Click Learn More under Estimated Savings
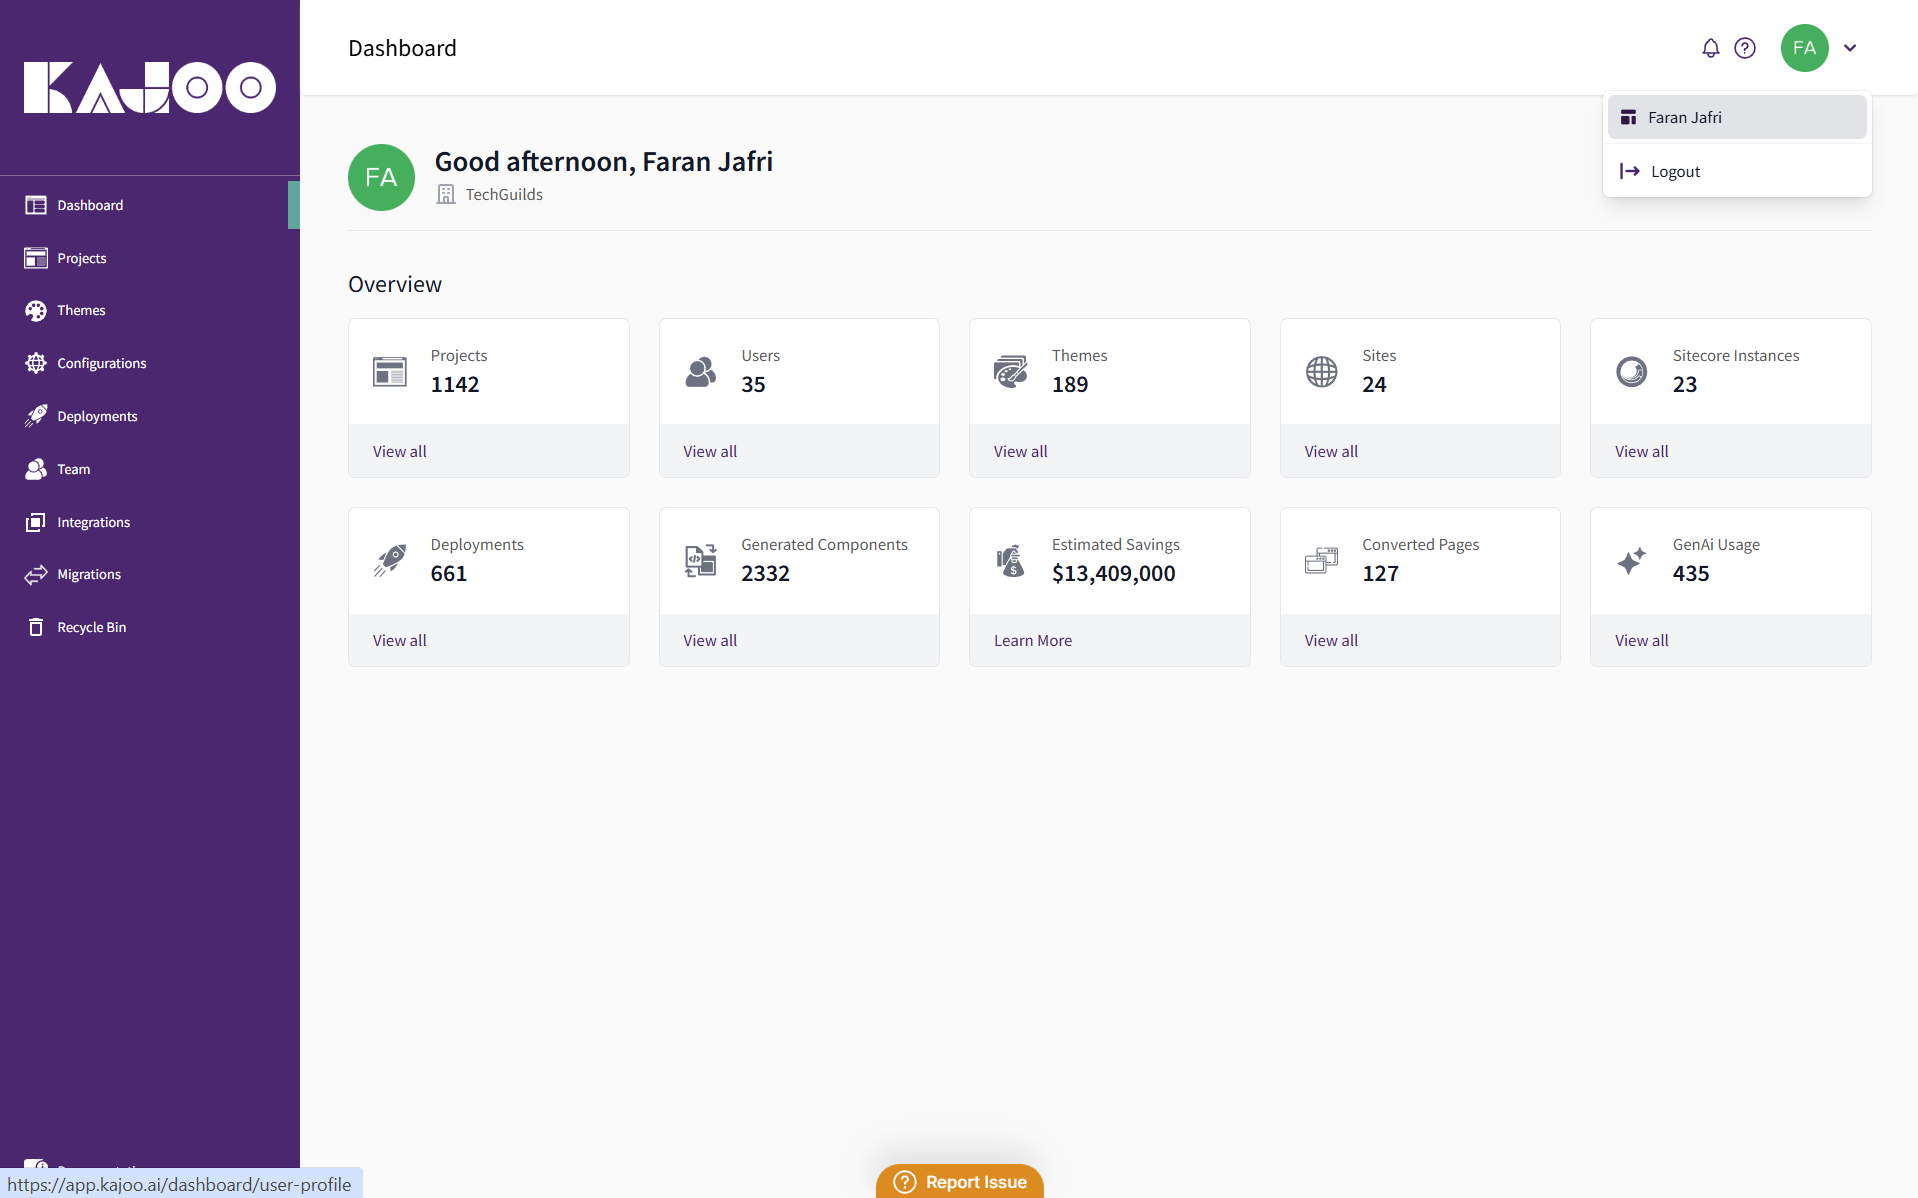1918x1198 pixels. 1032,640
